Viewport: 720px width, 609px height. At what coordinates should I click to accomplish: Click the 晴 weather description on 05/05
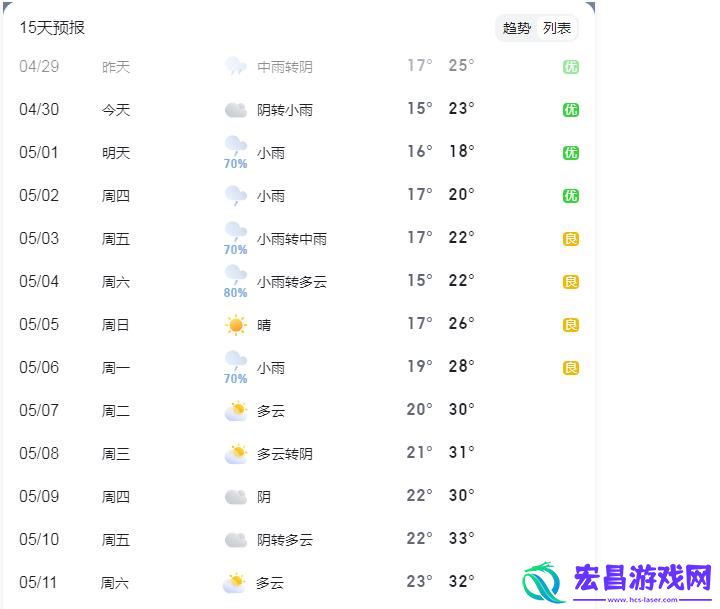[264, 325]
